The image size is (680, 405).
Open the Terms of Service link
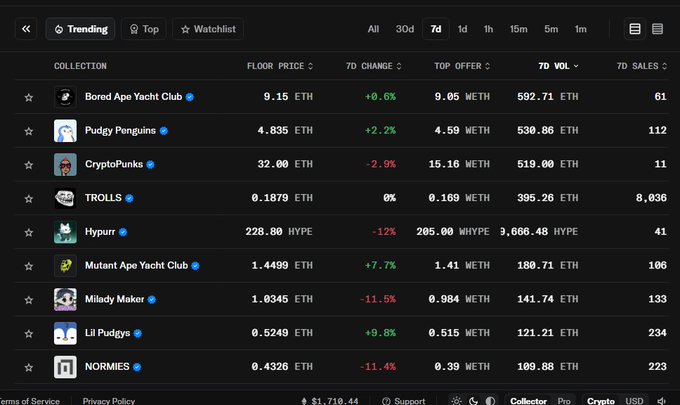pos(29,401)
